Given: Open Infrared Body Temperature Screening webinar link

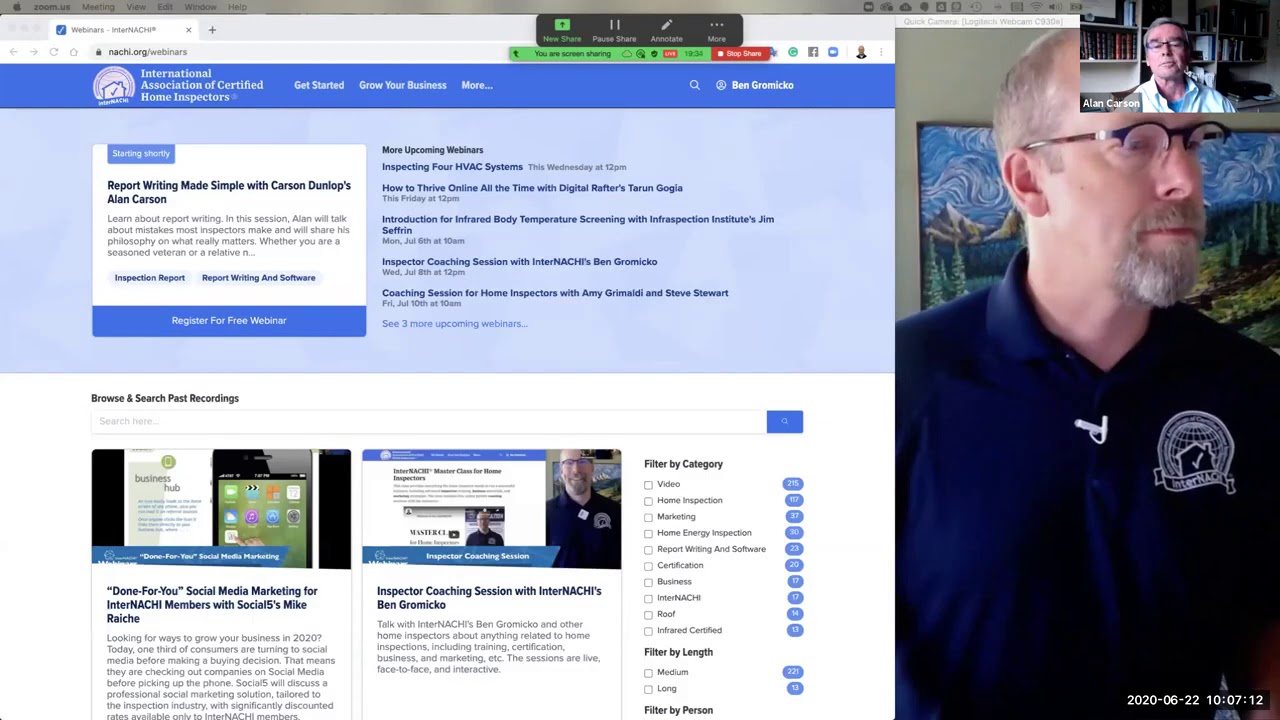Looking at the screenshot, I should point(578,224).
